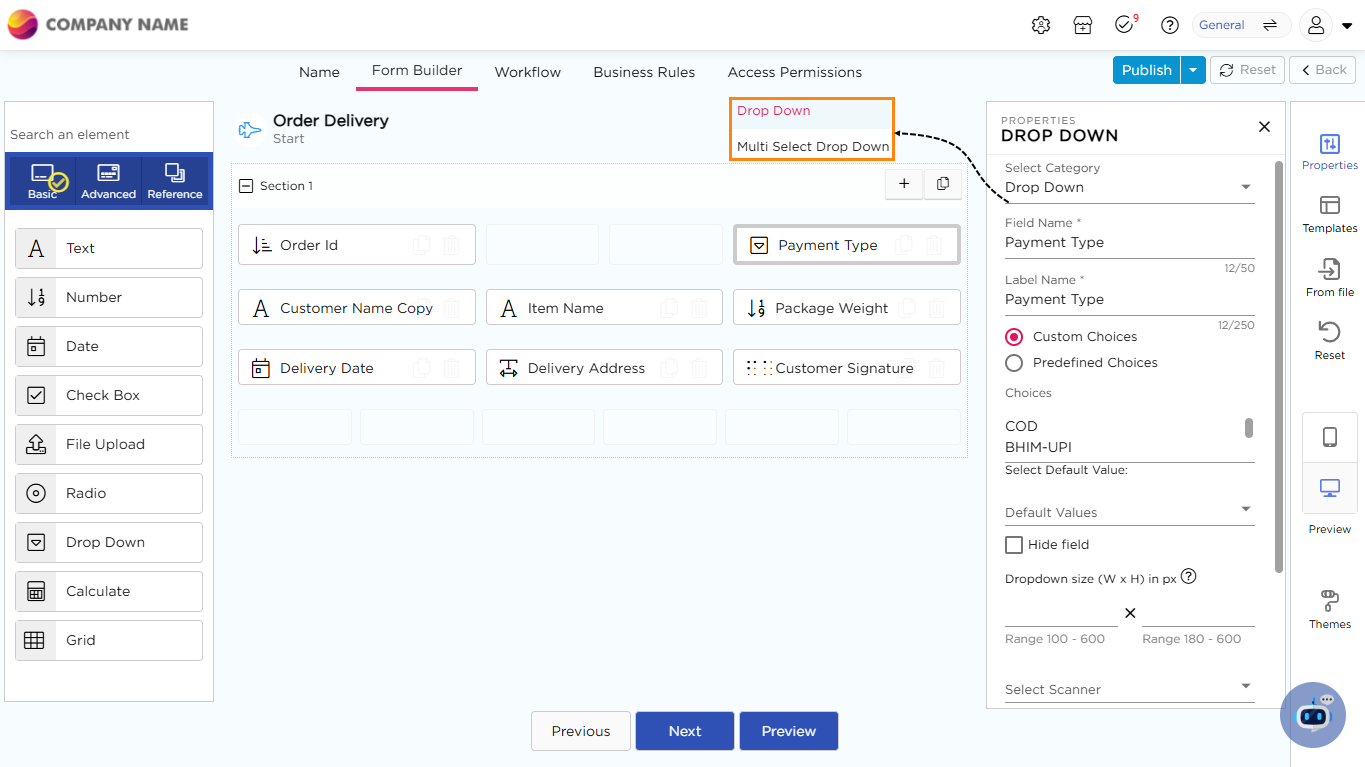This screenshot has height=767, width=1365.
Task: Open the Themes panel icon
Action: coord(1329,601)
